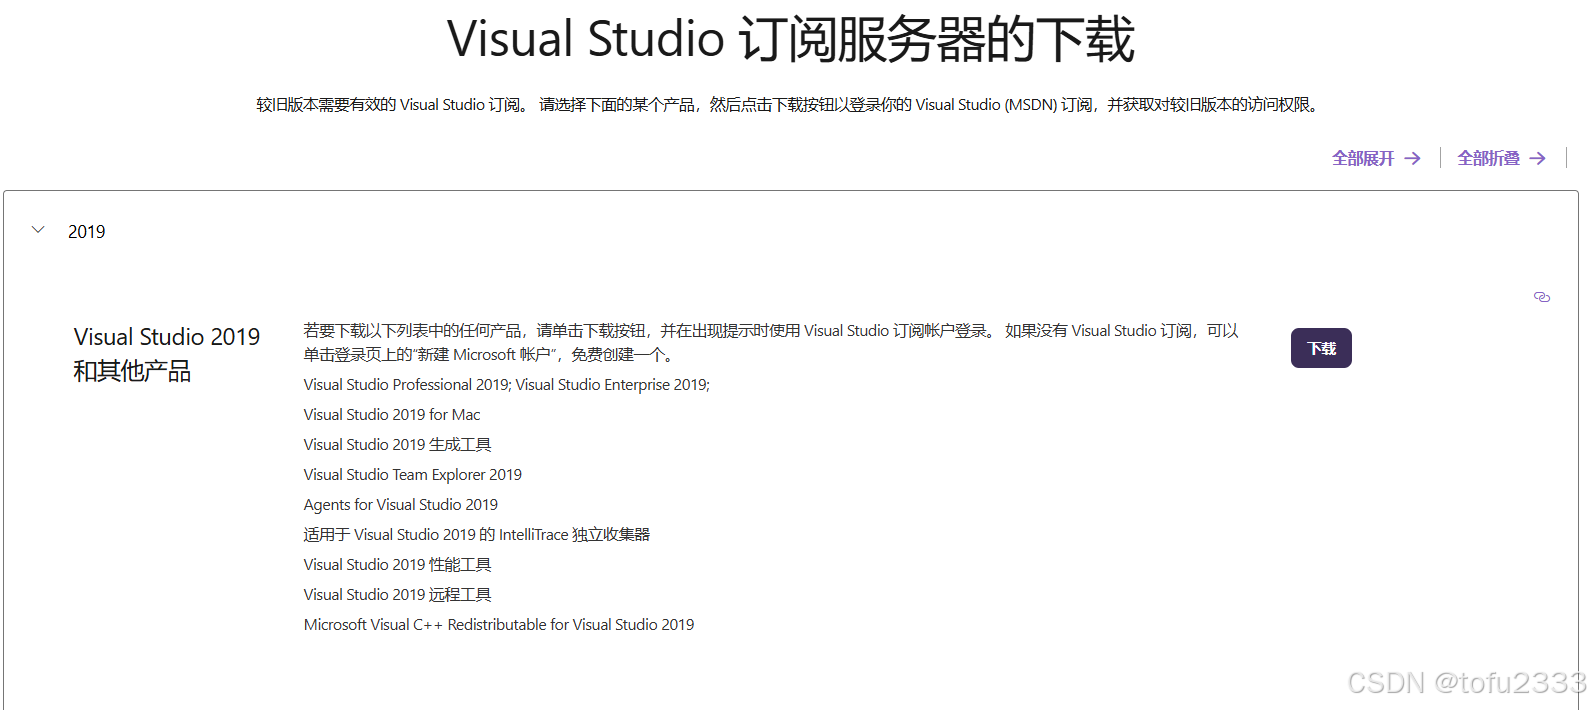Copy the 2019 section anchor link icon

[1541, 297]
